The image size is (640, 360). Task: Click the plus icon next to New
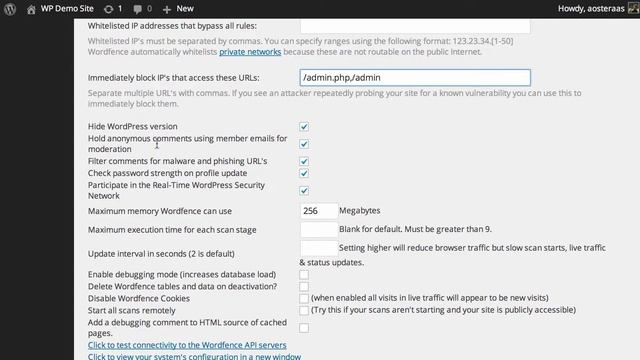pos(167,9)
